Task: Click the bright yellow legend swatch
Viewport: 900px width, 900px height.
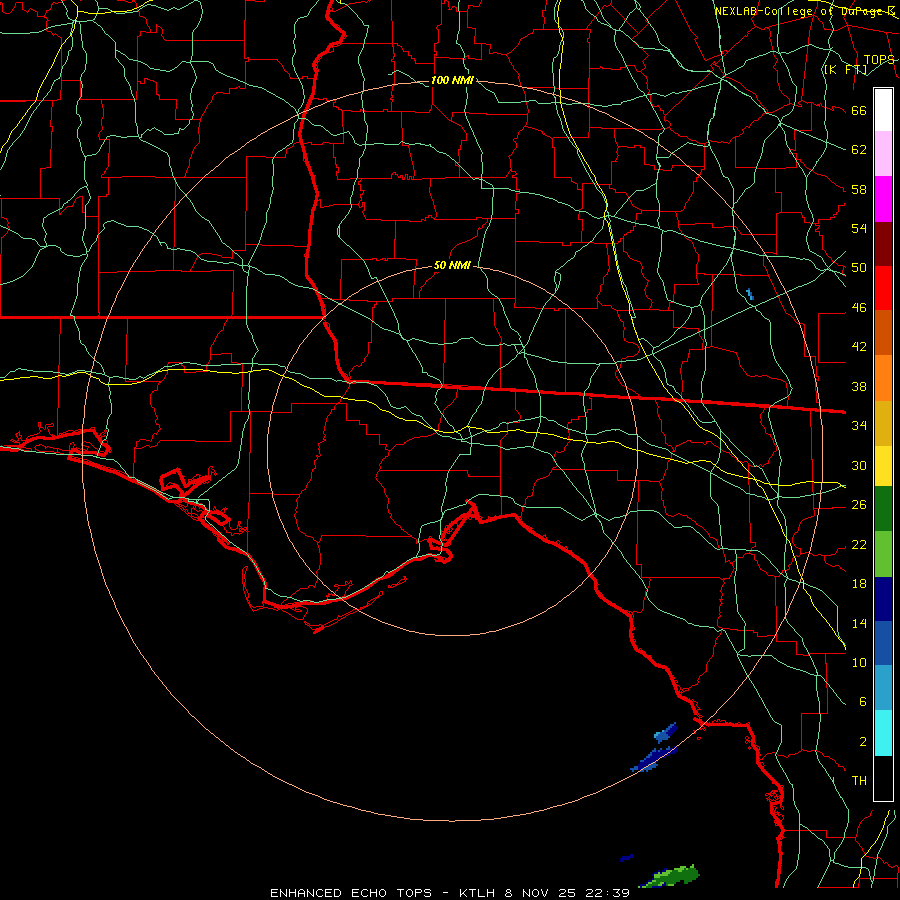Action: (883, 466)
